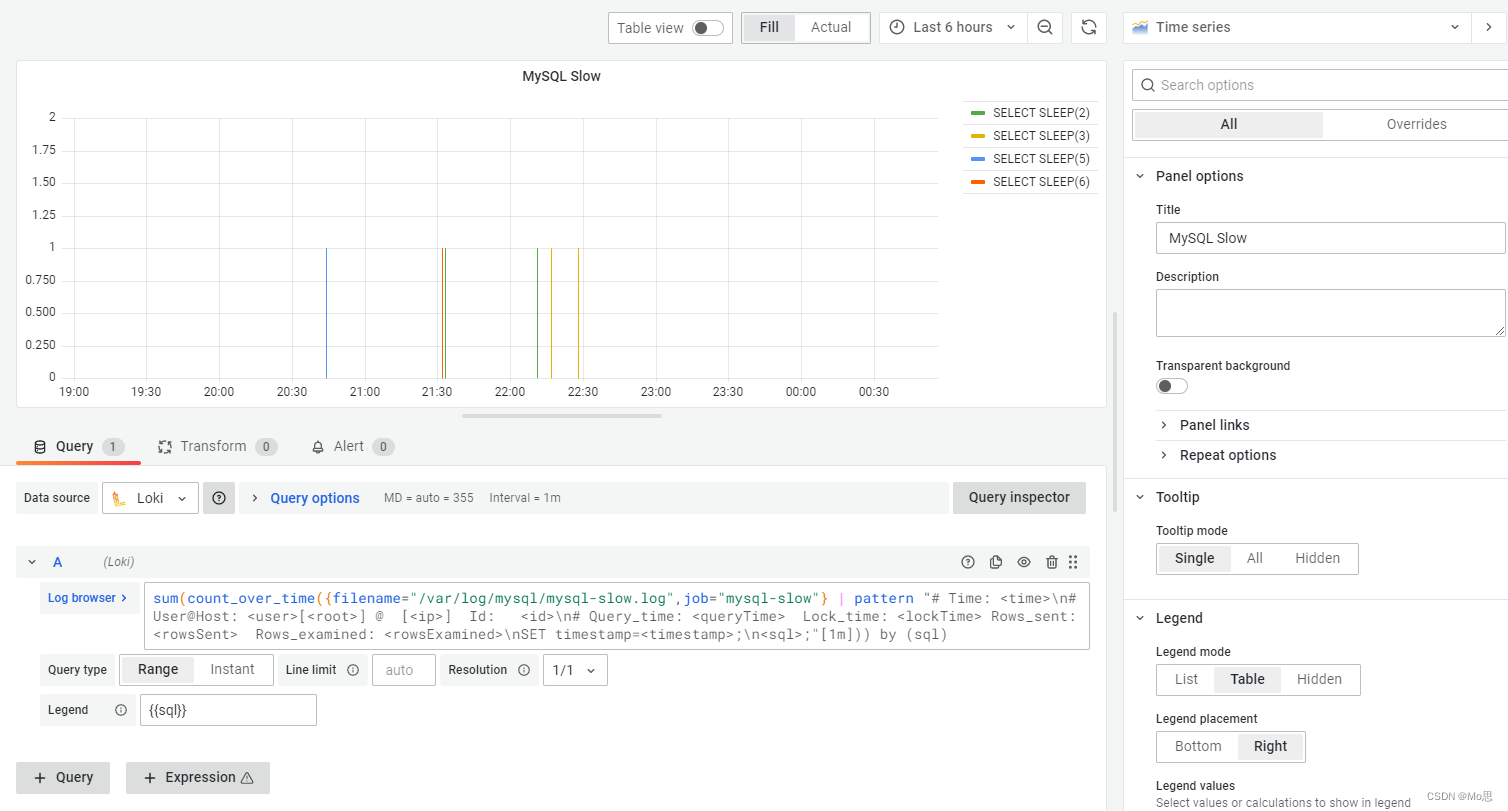Click SELECT SLEEP(5) legend entry
Image resolution: width=1508 pixels, height=811 pixels.
point(1041,159)
